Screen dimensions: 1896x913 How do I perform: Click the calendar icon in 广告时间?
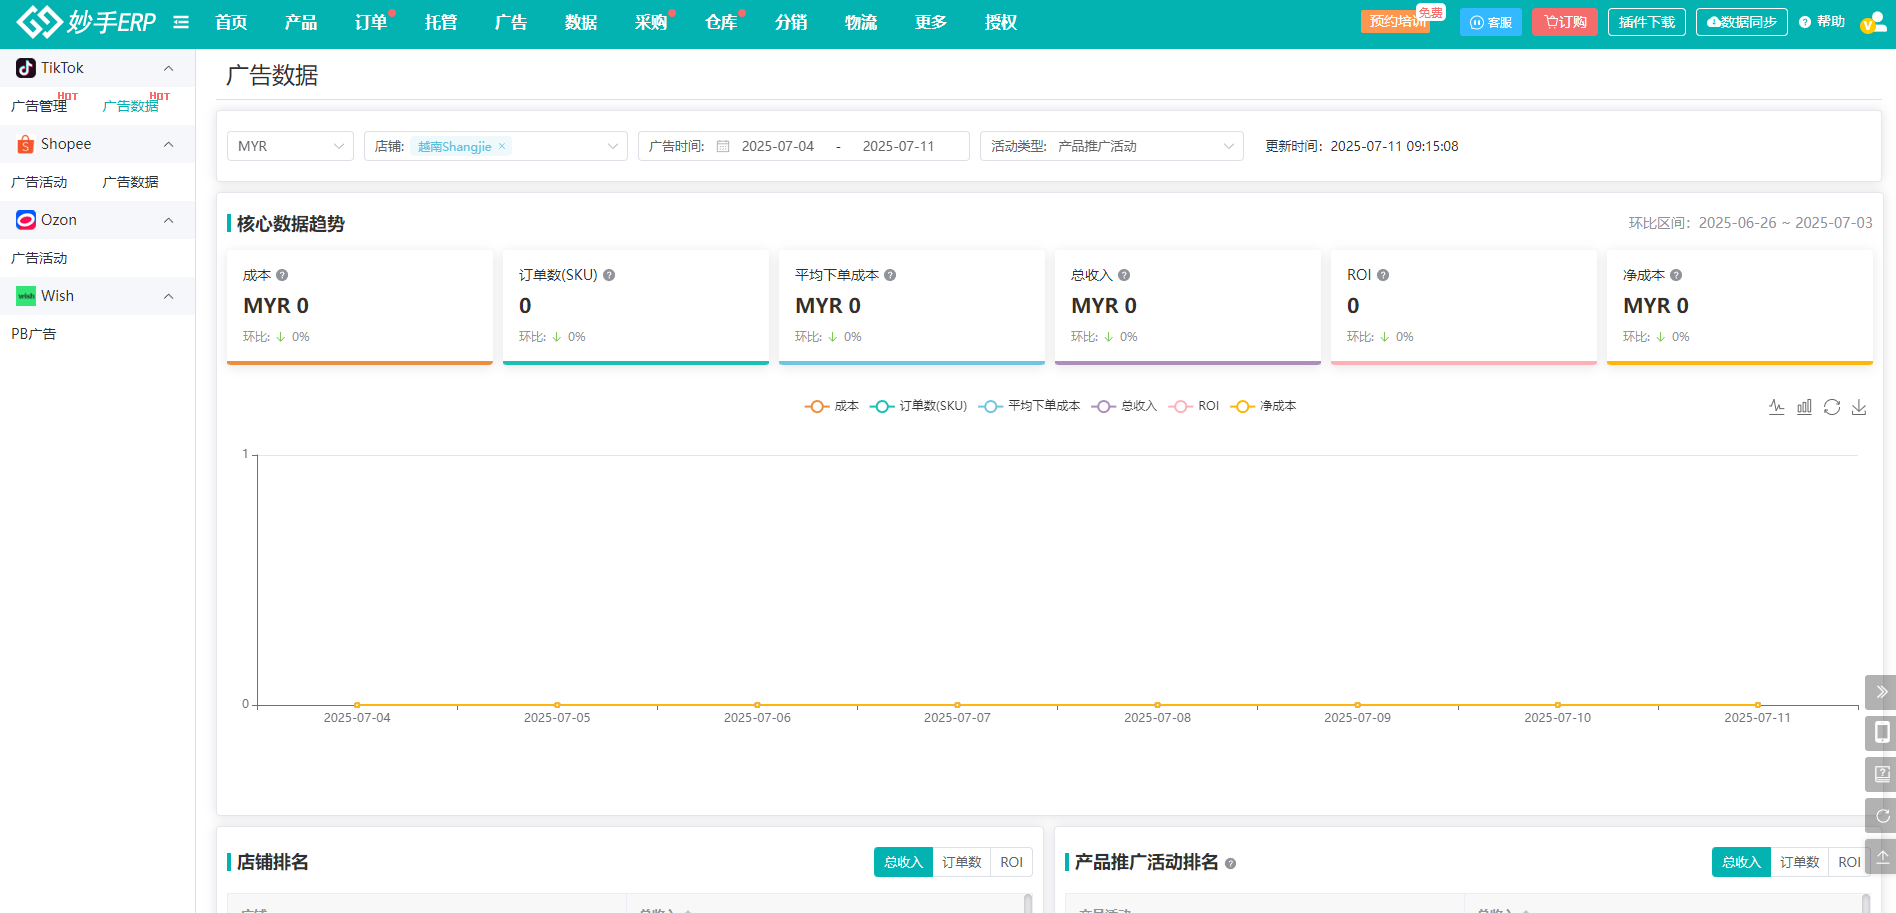[x=723, y=146]
